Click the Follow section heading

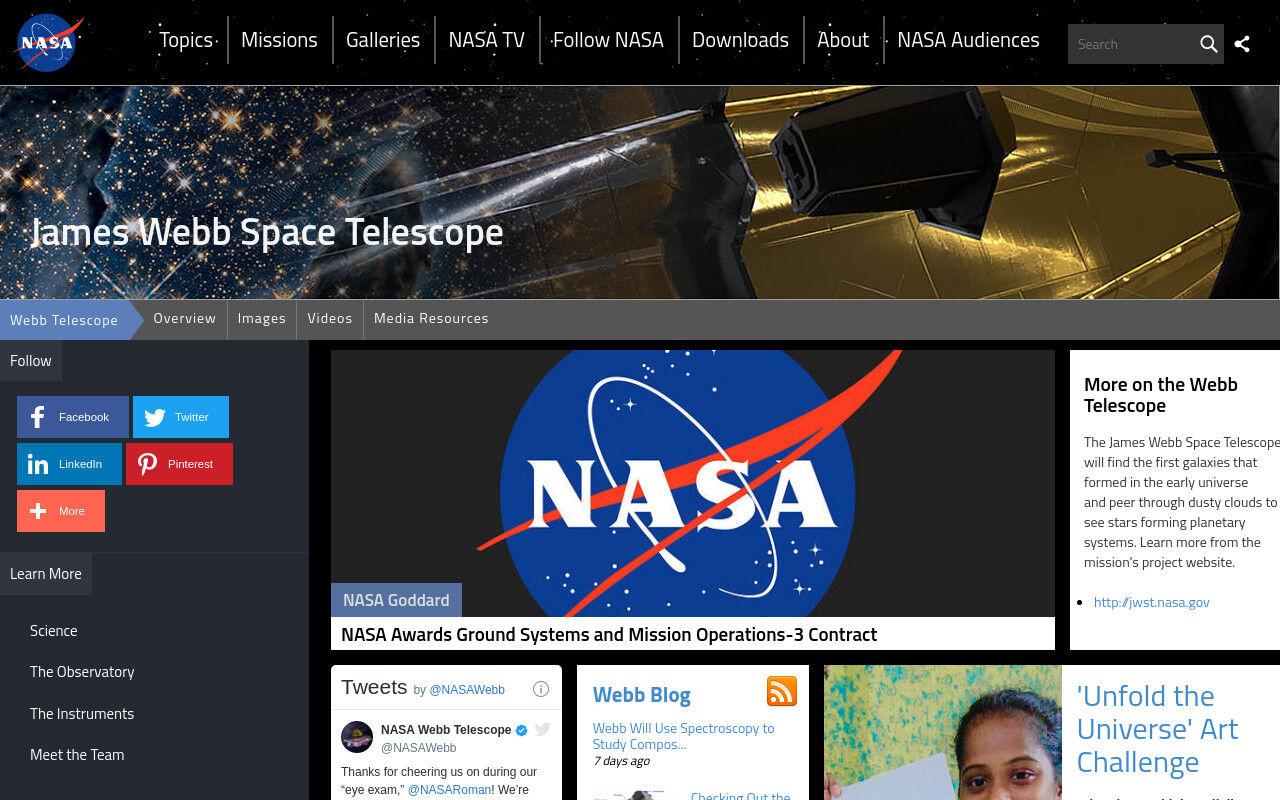point(31,361)
